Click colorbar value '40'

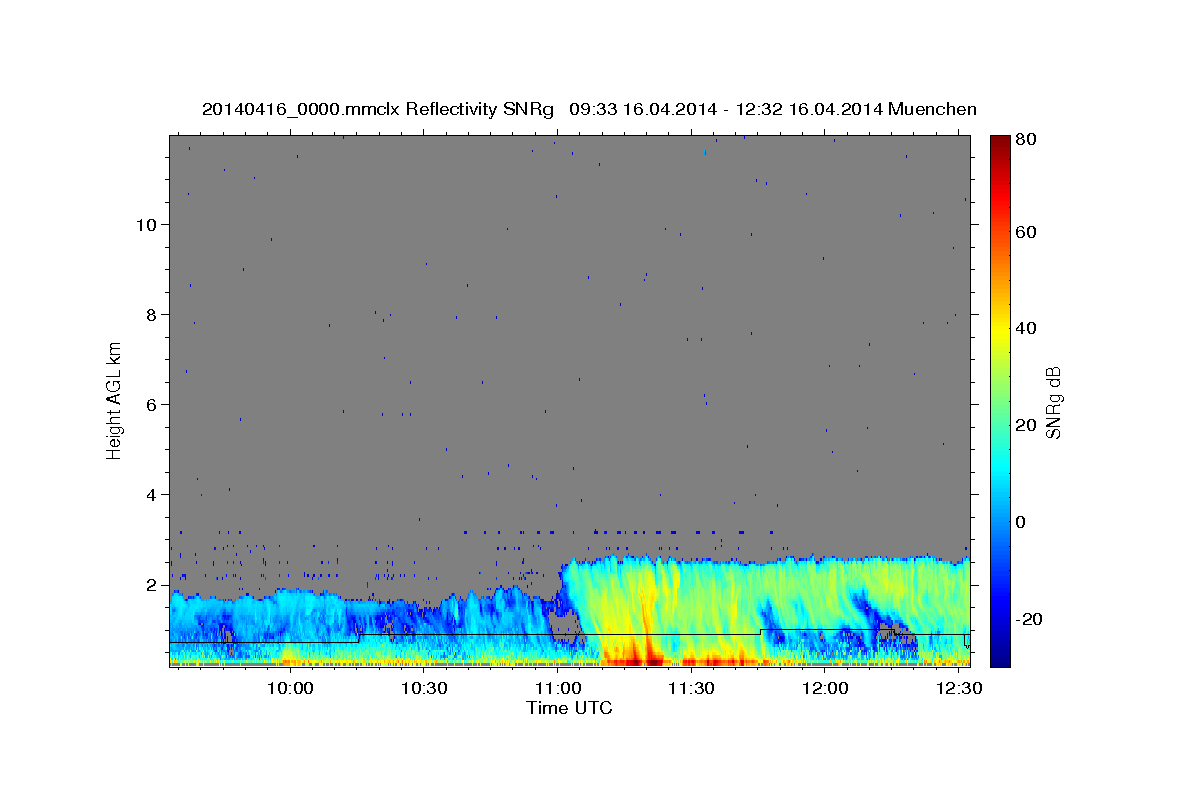coord(1025,328)
